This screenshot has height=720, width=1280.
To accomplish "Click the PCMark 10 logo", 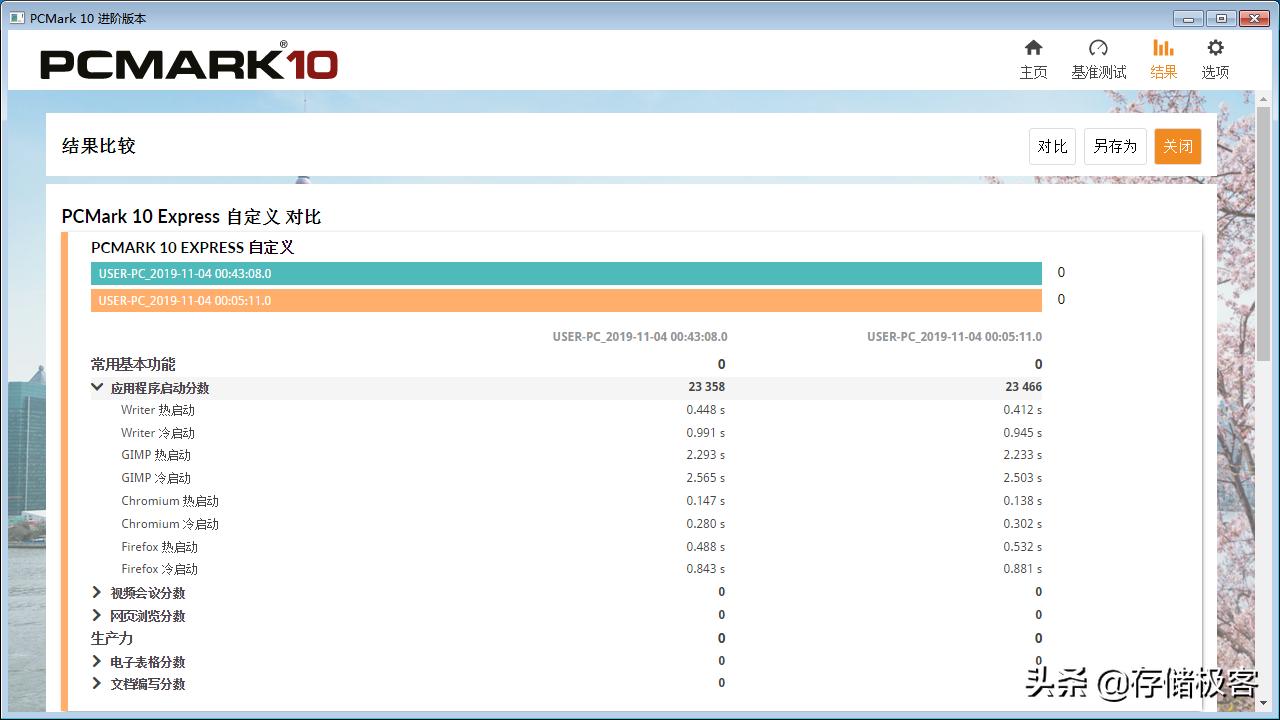I will pyautogui.click(x=189, y=63).
